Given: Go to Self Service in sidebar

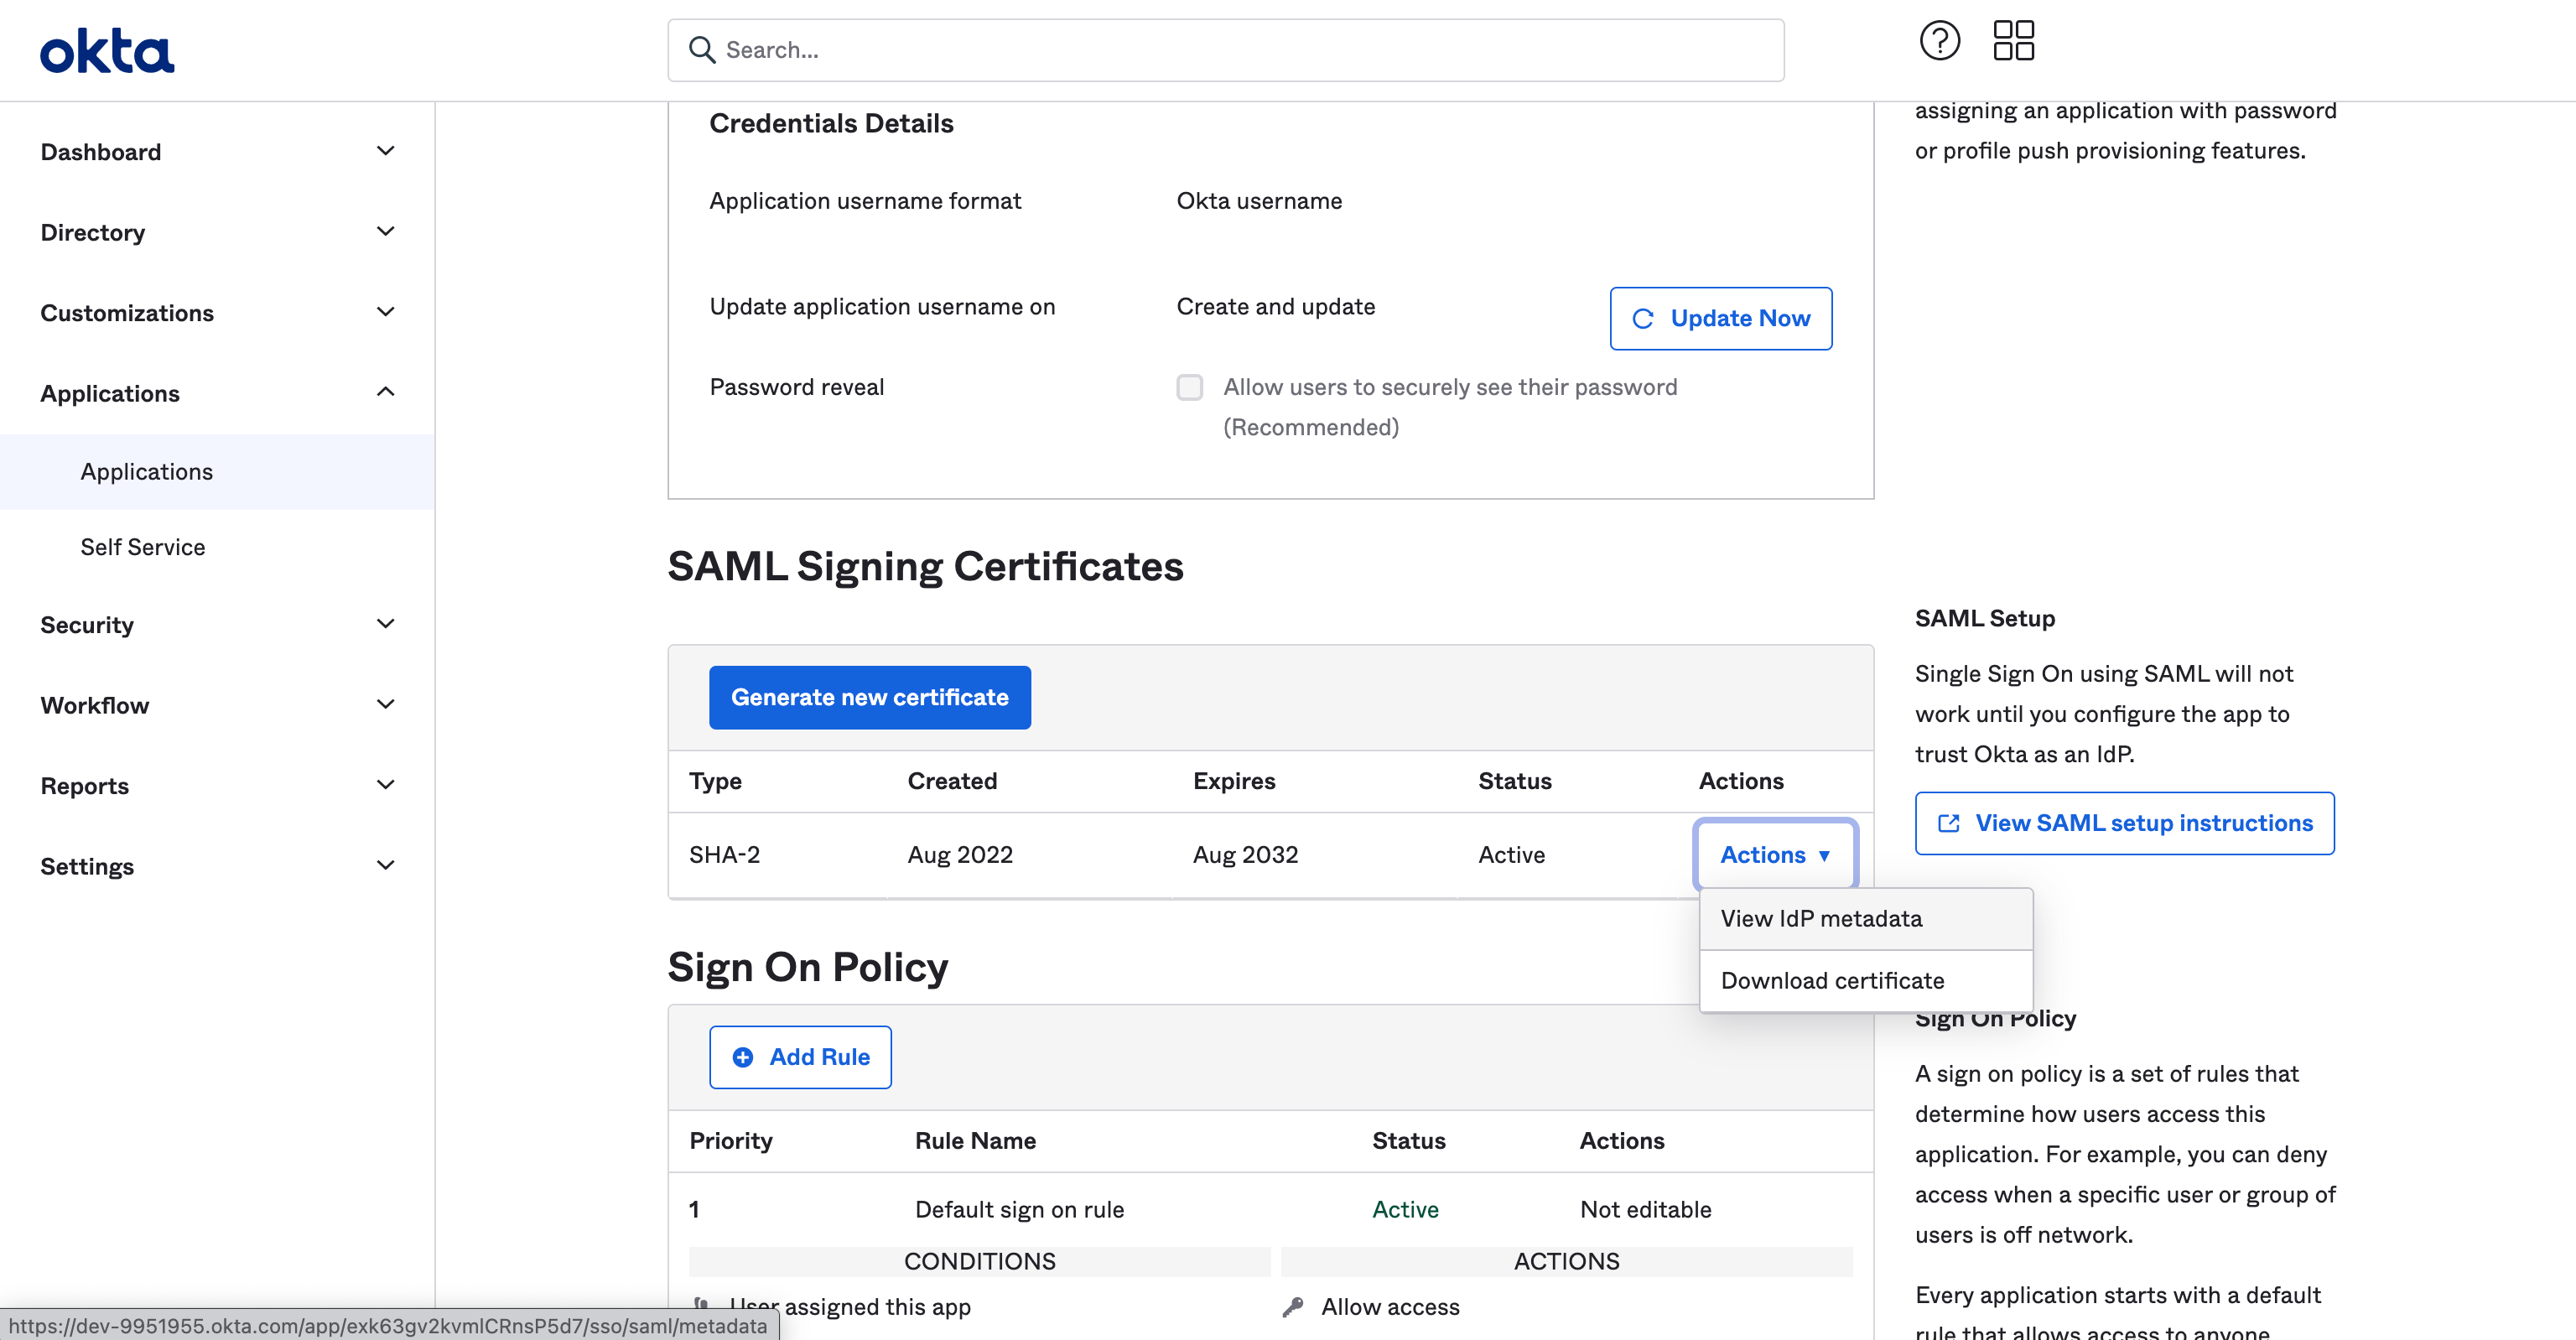Looking at the screenshot, I should [143, 547].
